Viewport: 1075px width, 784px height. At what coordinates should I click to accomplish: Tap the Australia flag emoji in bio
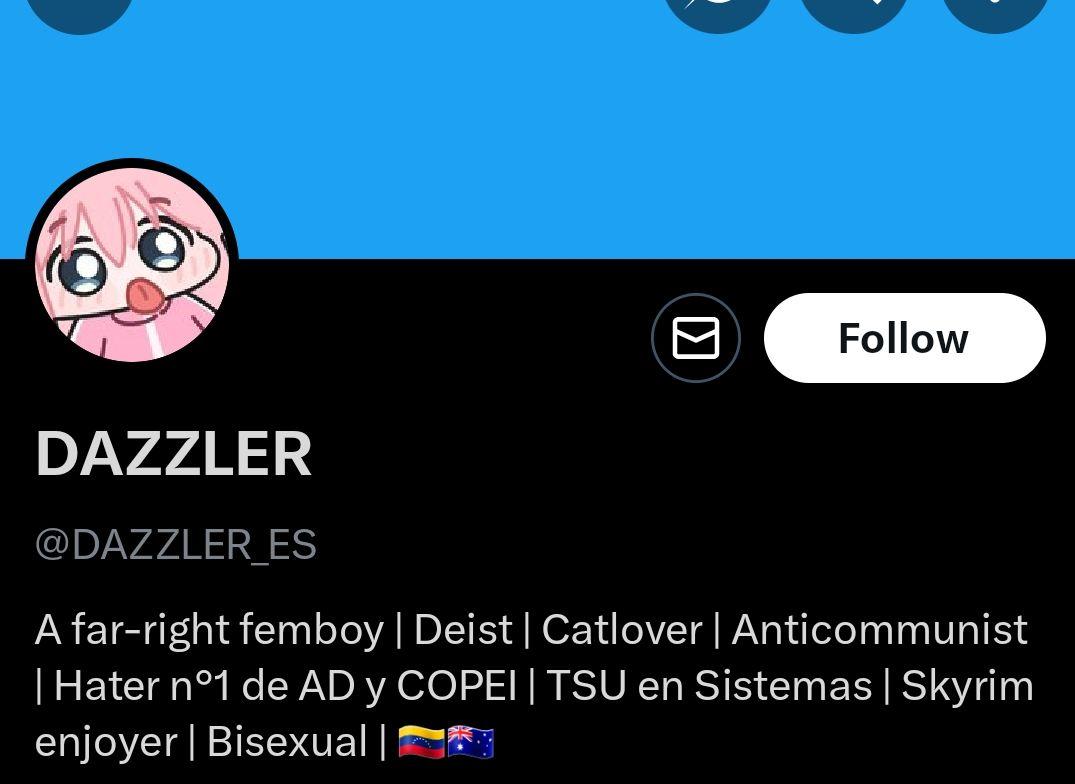[x=470, y=742]
